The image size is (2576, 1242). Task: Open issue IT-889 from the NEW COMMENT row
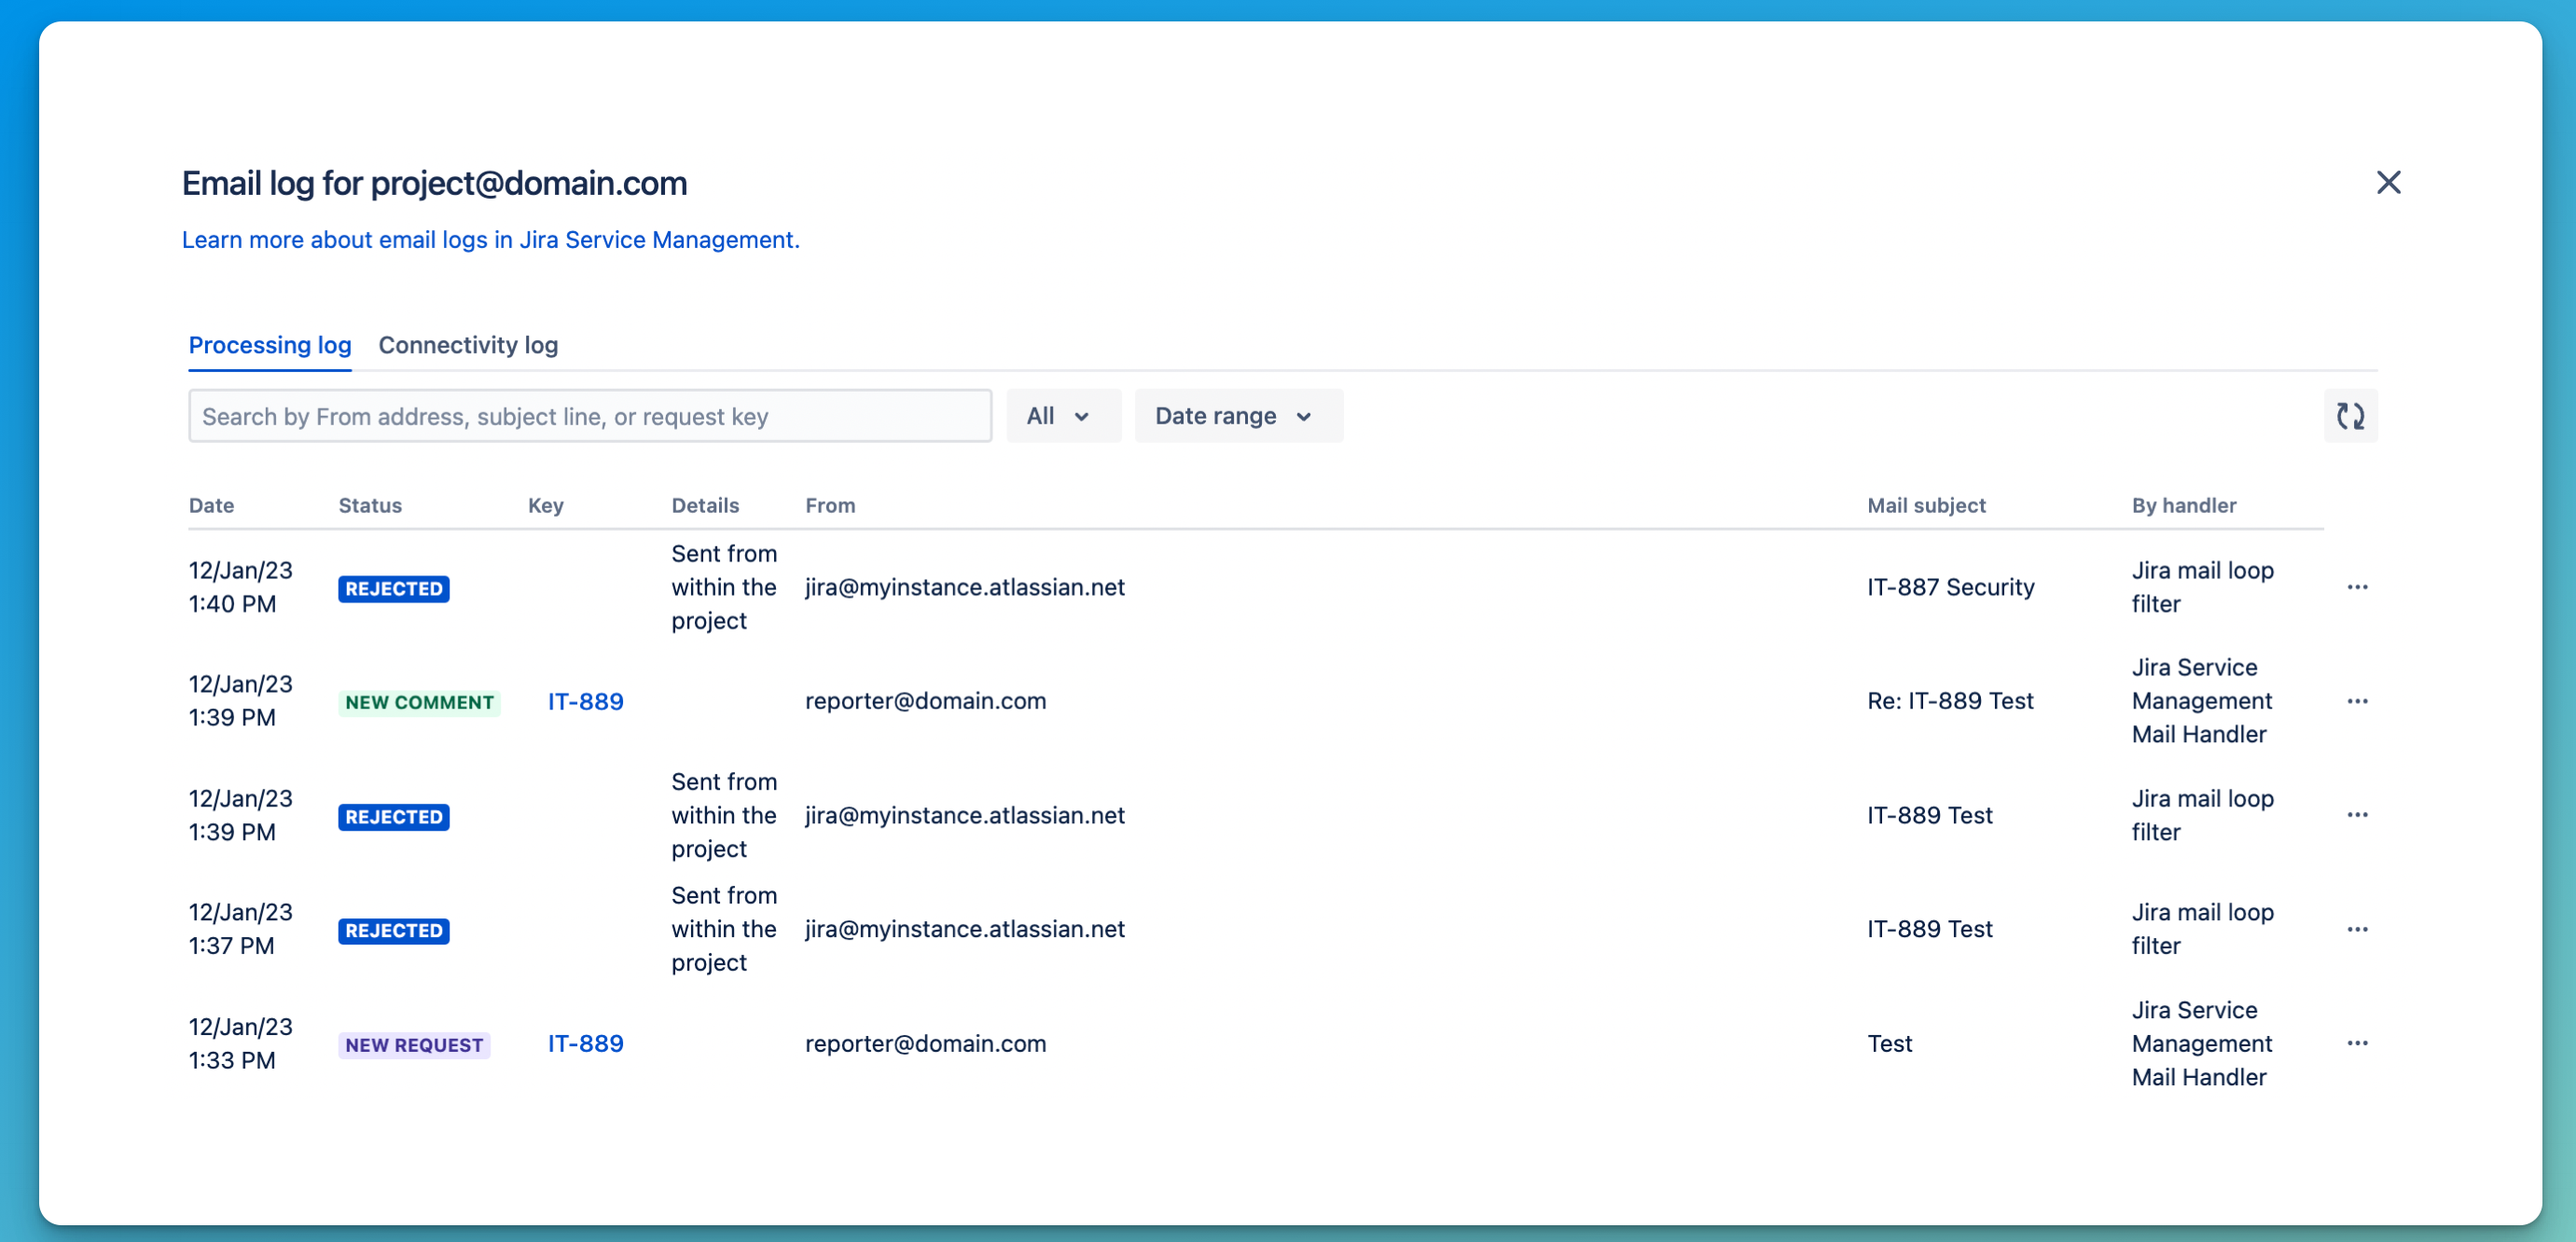click(585, 701)
